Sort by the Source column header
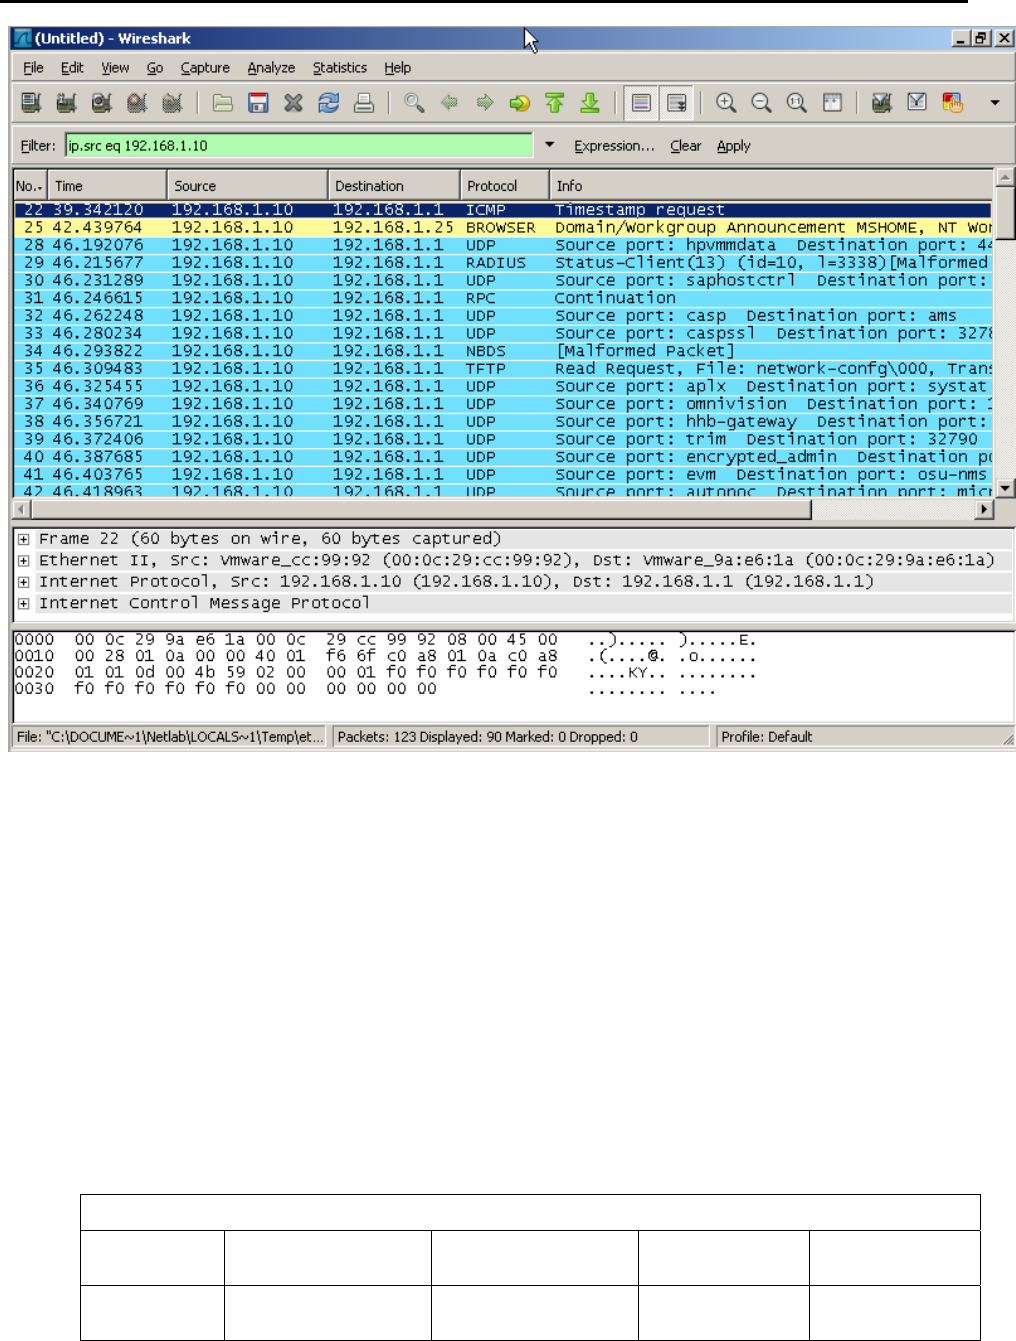Viewport: 1016px width, 1341px height. pyautogui.click(x=247, y=185)
